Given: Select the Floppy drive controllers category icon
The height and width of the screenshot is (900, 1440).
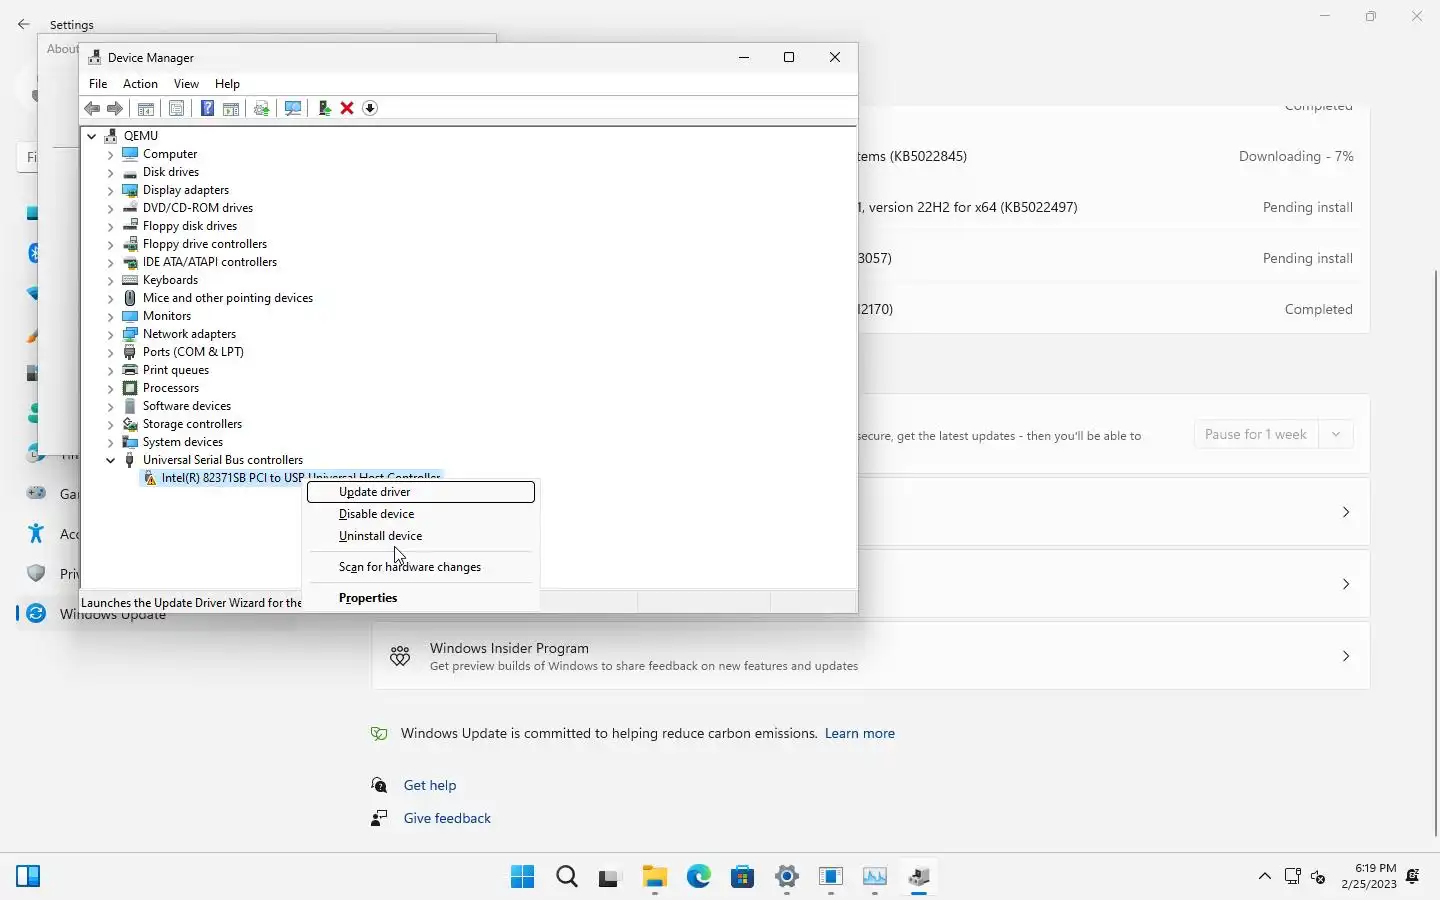Looking at the screenshot, I should coord(130,244).
